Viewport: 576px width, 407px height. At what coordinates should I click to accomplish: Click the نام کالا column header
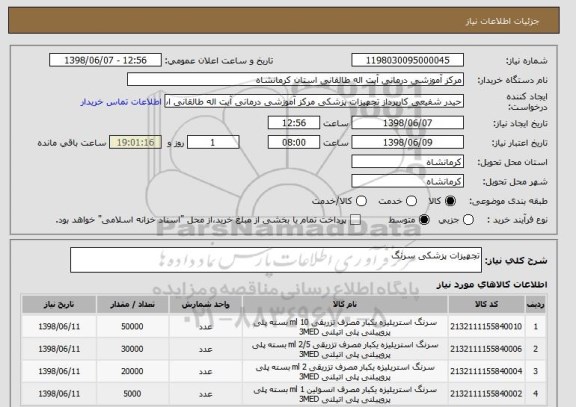[345, 304]
